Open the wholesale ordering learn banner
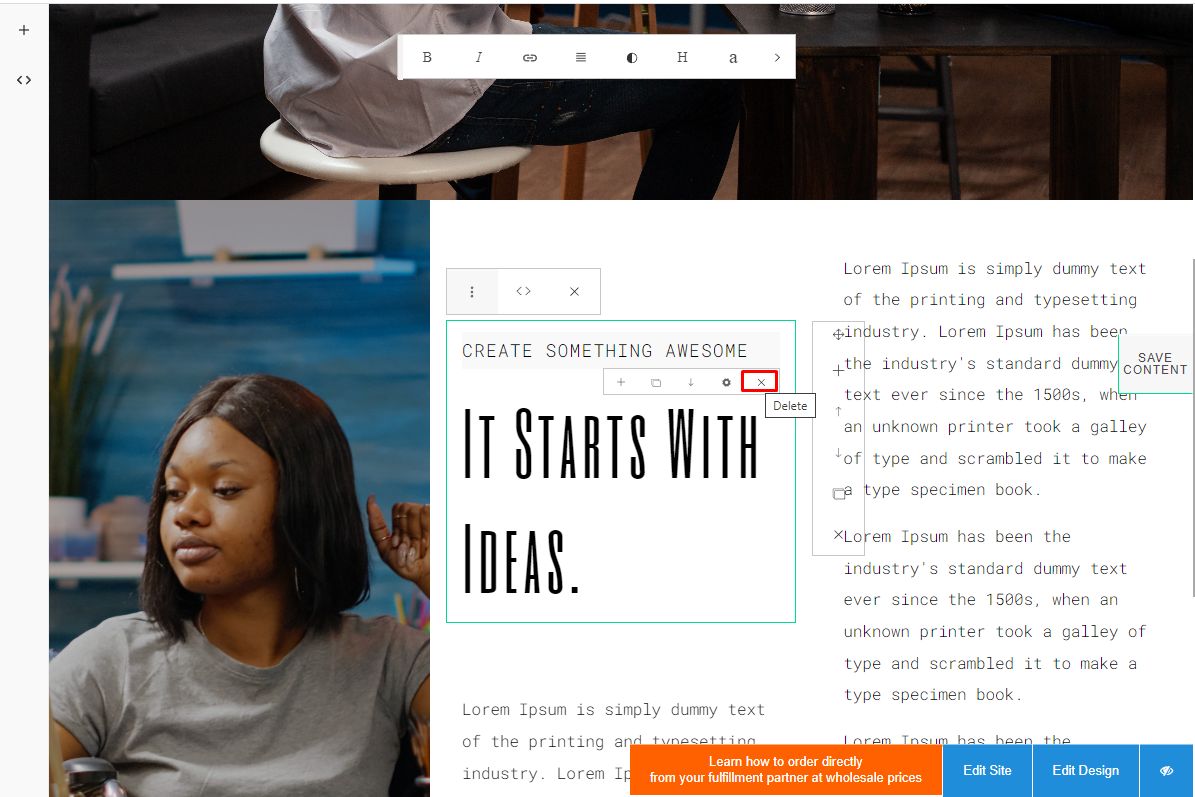 pos(786,770)
